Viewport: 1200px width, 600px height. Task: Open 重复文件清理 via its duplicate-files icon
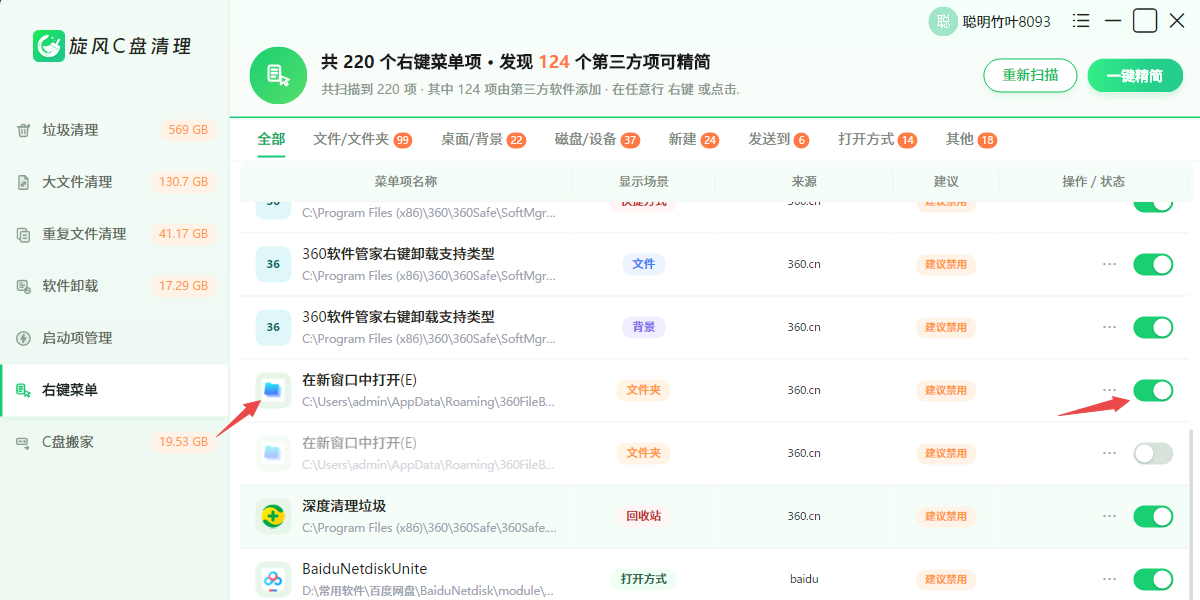point(23,234)
